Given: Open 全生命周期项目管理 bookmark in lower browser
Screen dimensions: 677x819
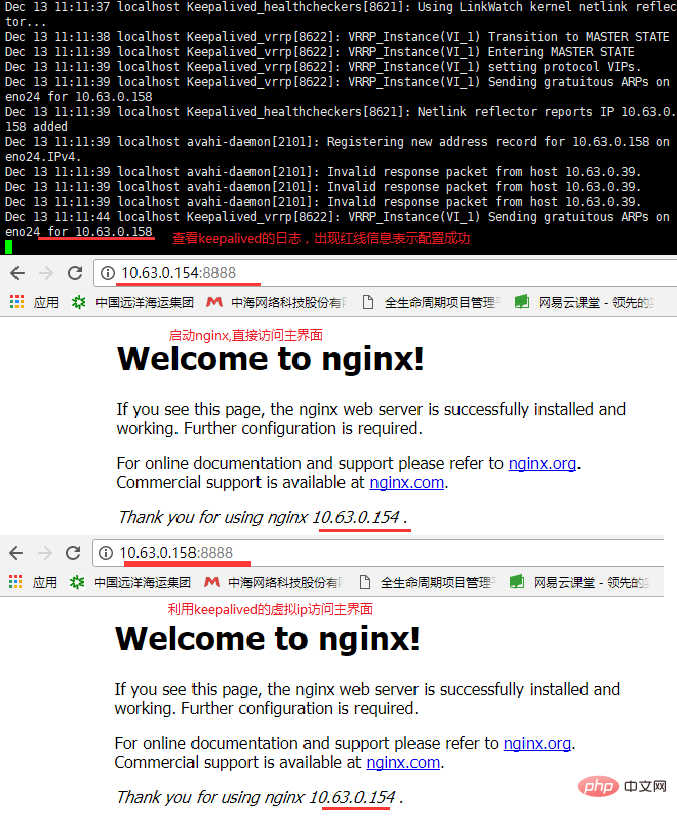Looking at the screenshot, I should pyautogui.click(x=439, y=582).
